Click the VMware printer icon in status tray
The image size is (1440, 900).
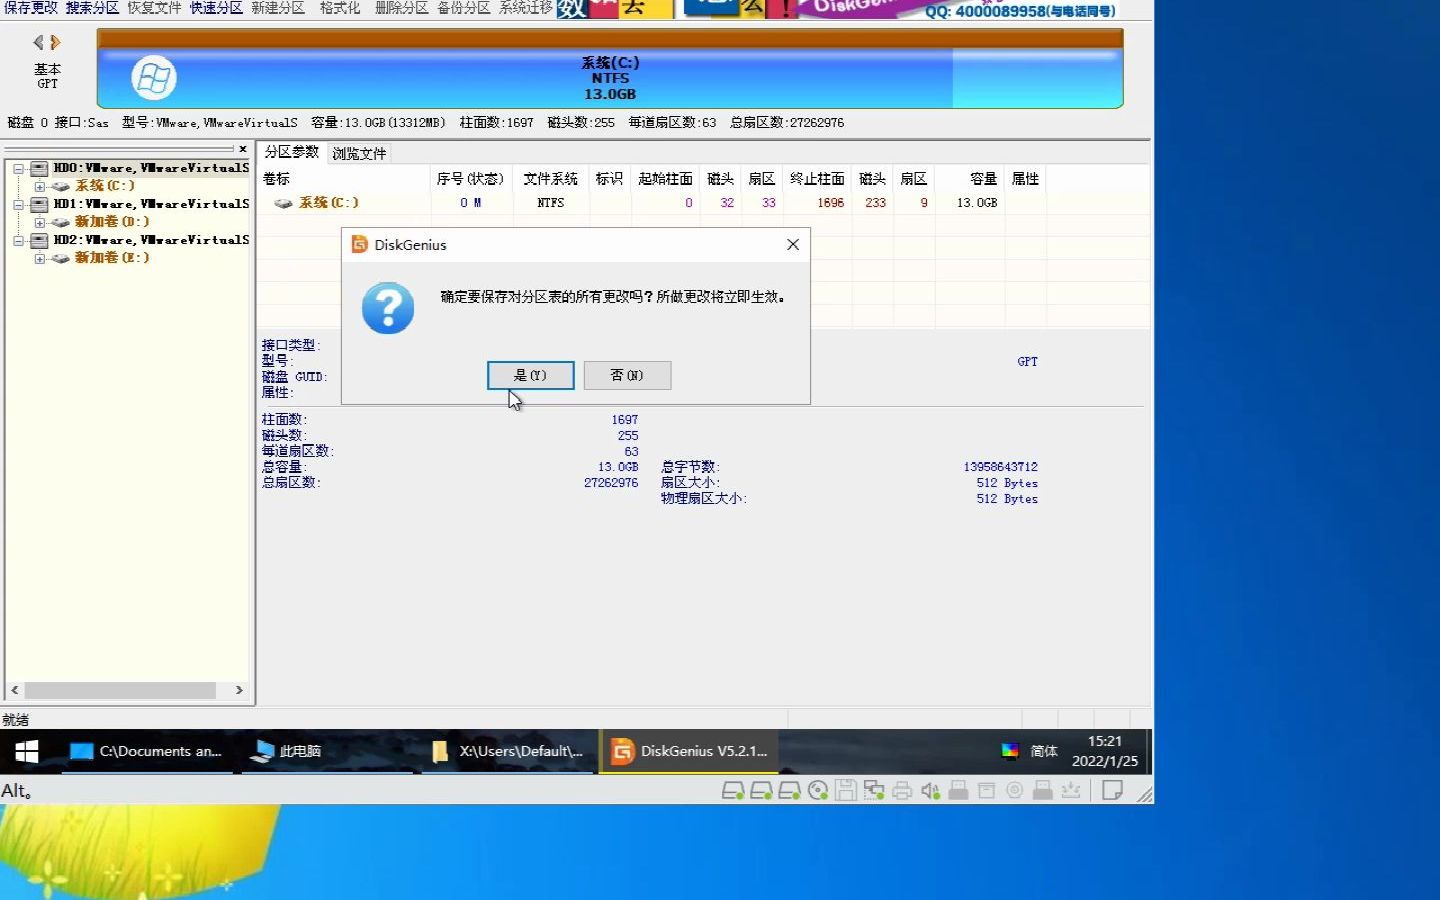902,790
